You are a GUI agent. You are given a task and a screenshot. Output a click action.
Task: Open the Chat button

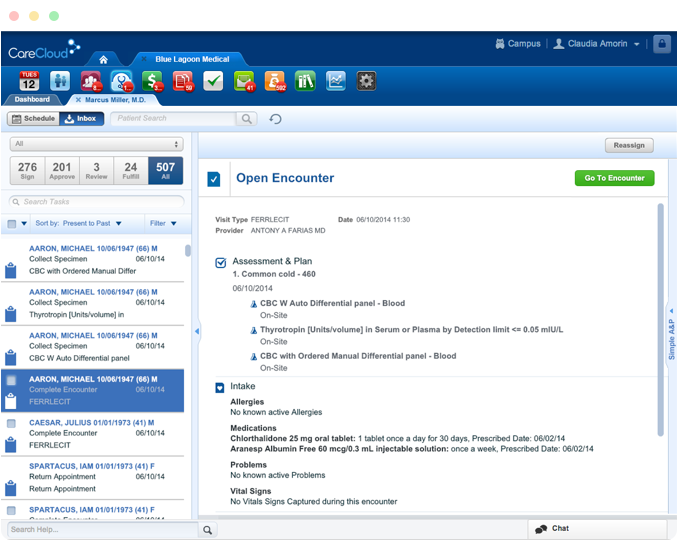click(597, 529)
